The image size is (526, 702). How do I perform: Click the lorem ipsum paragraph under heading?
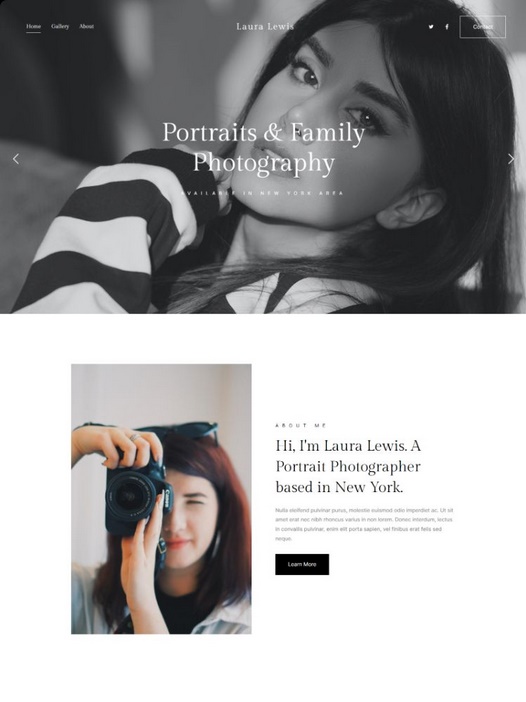click(364, 524)
